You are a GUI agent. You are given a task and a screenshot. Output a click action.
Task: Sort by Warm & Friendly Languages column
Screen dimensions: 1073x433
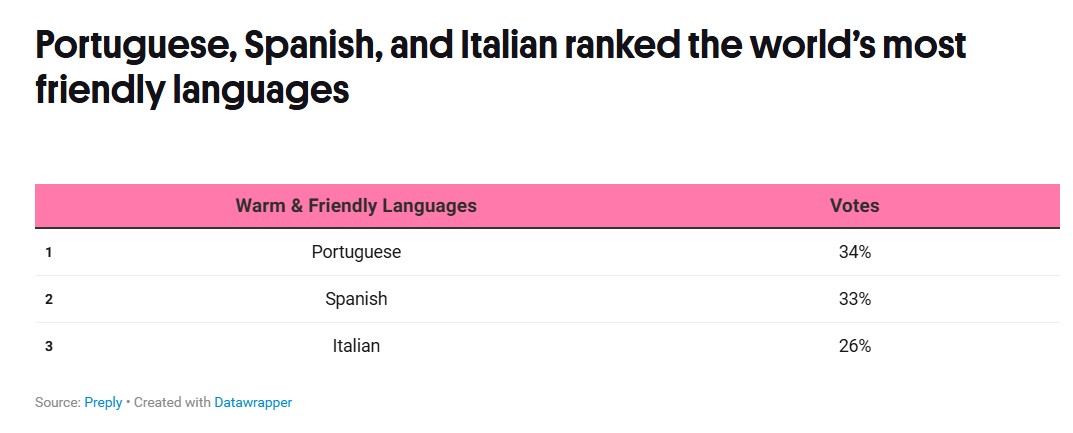coord(356,206)
